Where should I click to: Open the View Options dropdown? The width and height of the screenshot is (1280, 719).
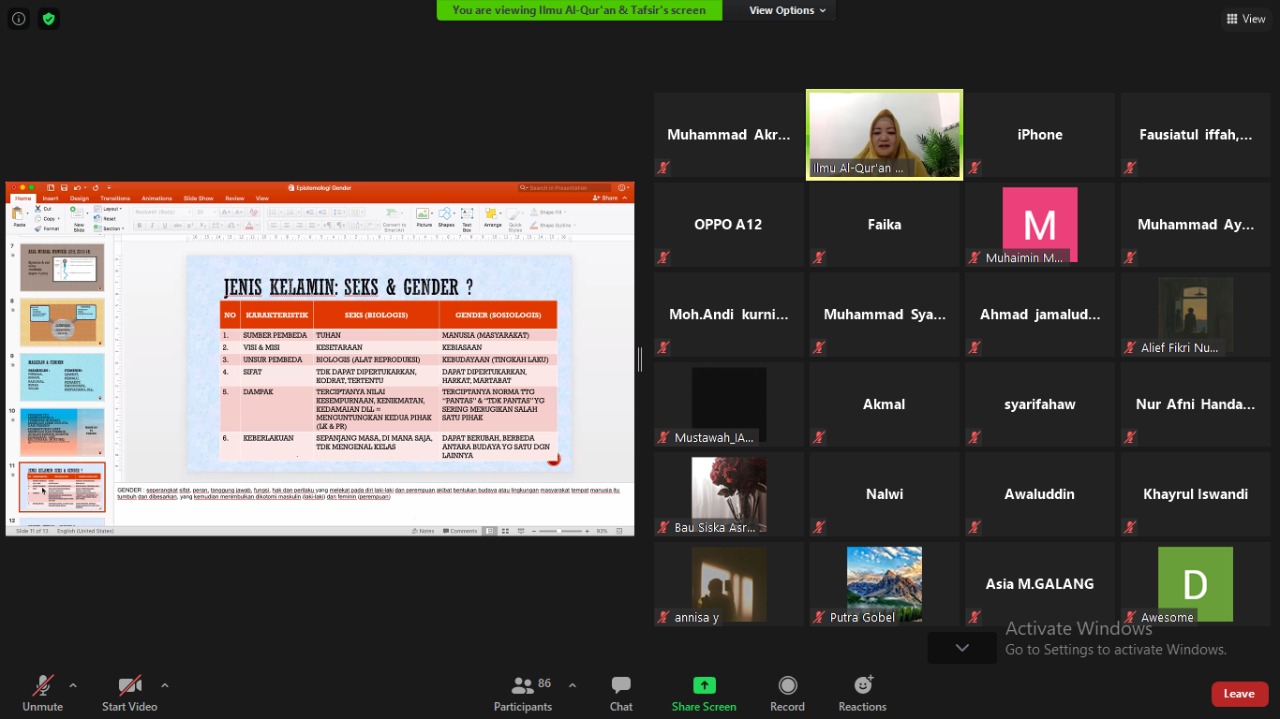coord(788,10)
